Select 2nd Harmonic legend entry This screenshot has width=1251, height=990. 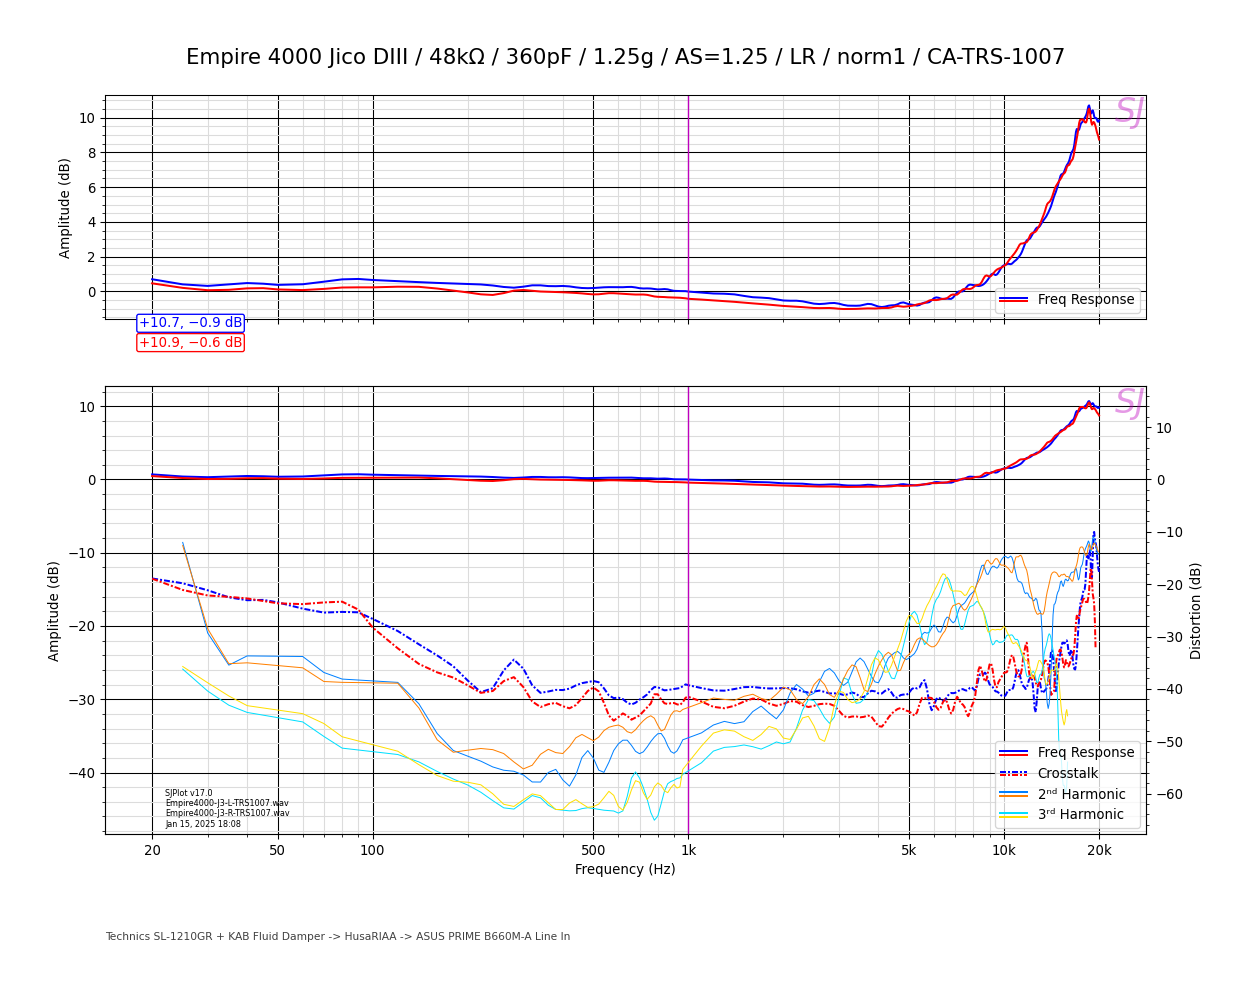(1081, 795)
